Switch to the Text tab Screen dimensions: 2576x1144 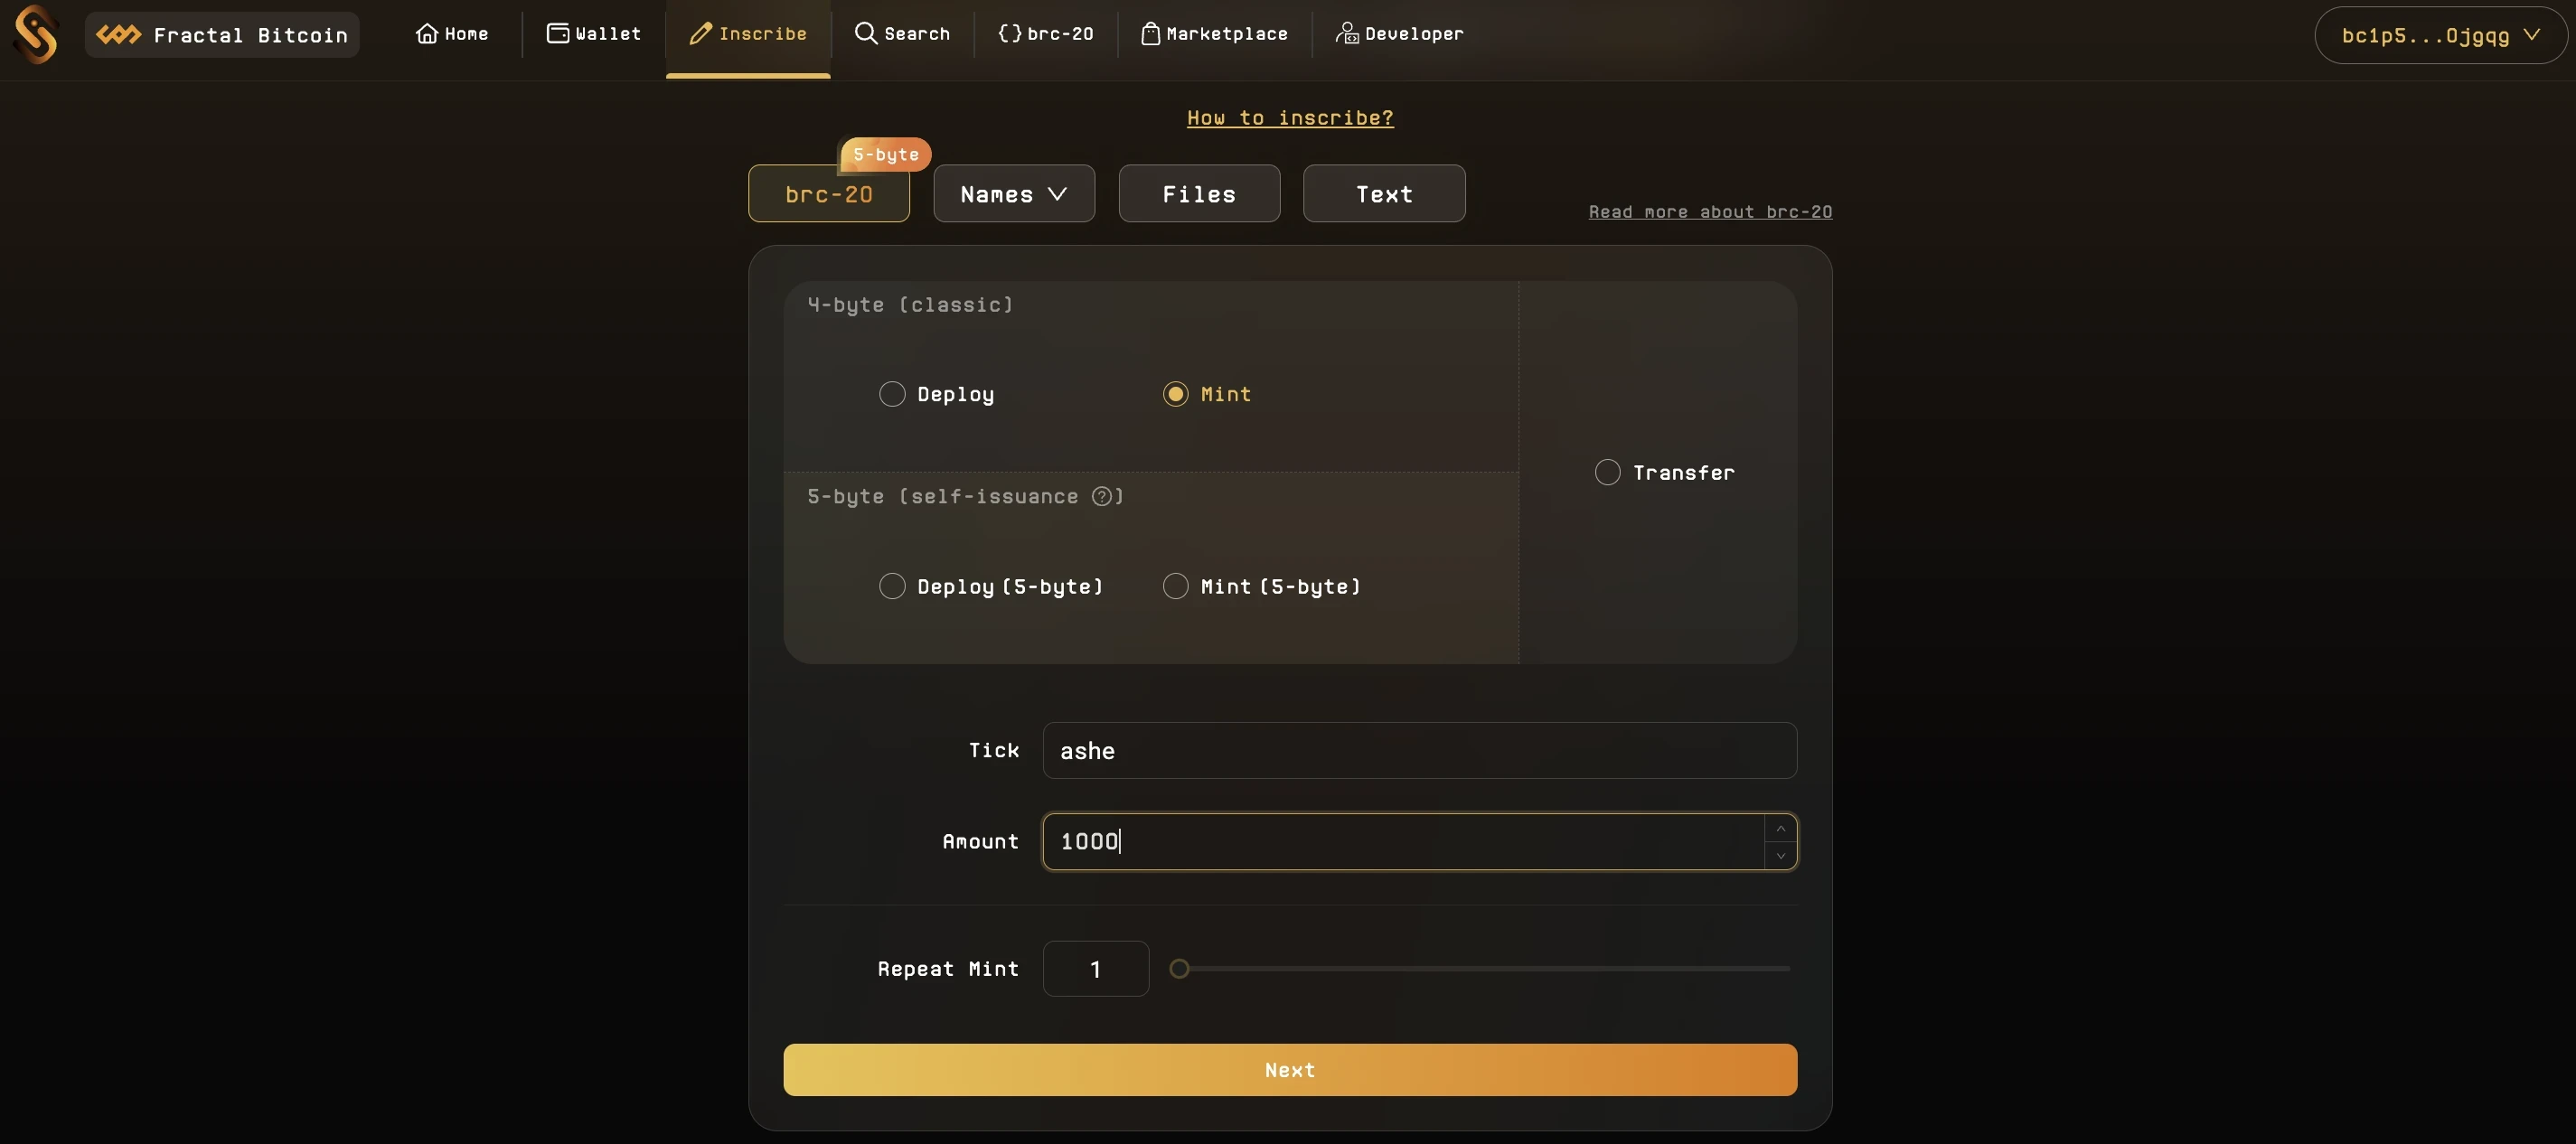pyautogui.click(x=1383, y=192)
